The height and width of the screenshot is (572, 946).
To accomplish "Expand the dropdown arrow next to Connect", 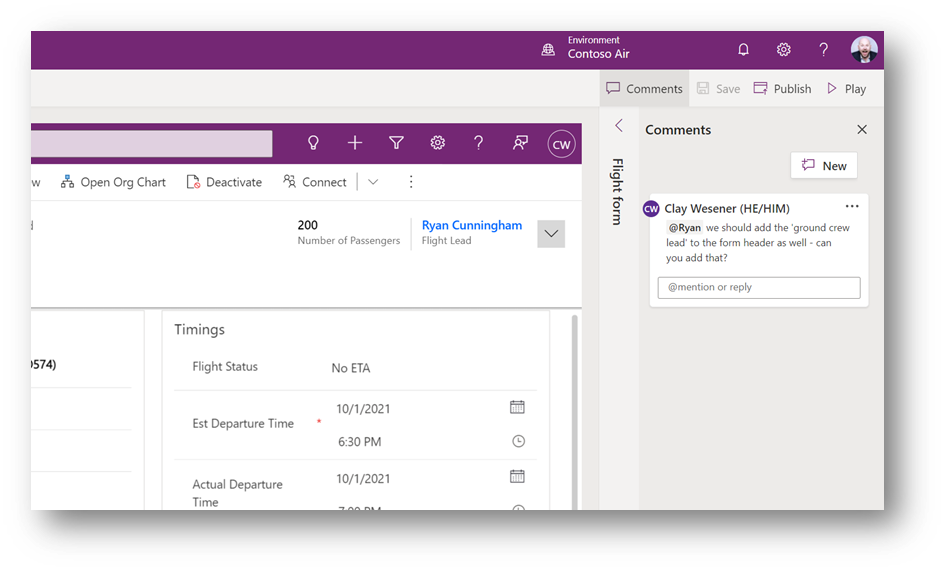I will pyautogui.click(x=373, y=182).
